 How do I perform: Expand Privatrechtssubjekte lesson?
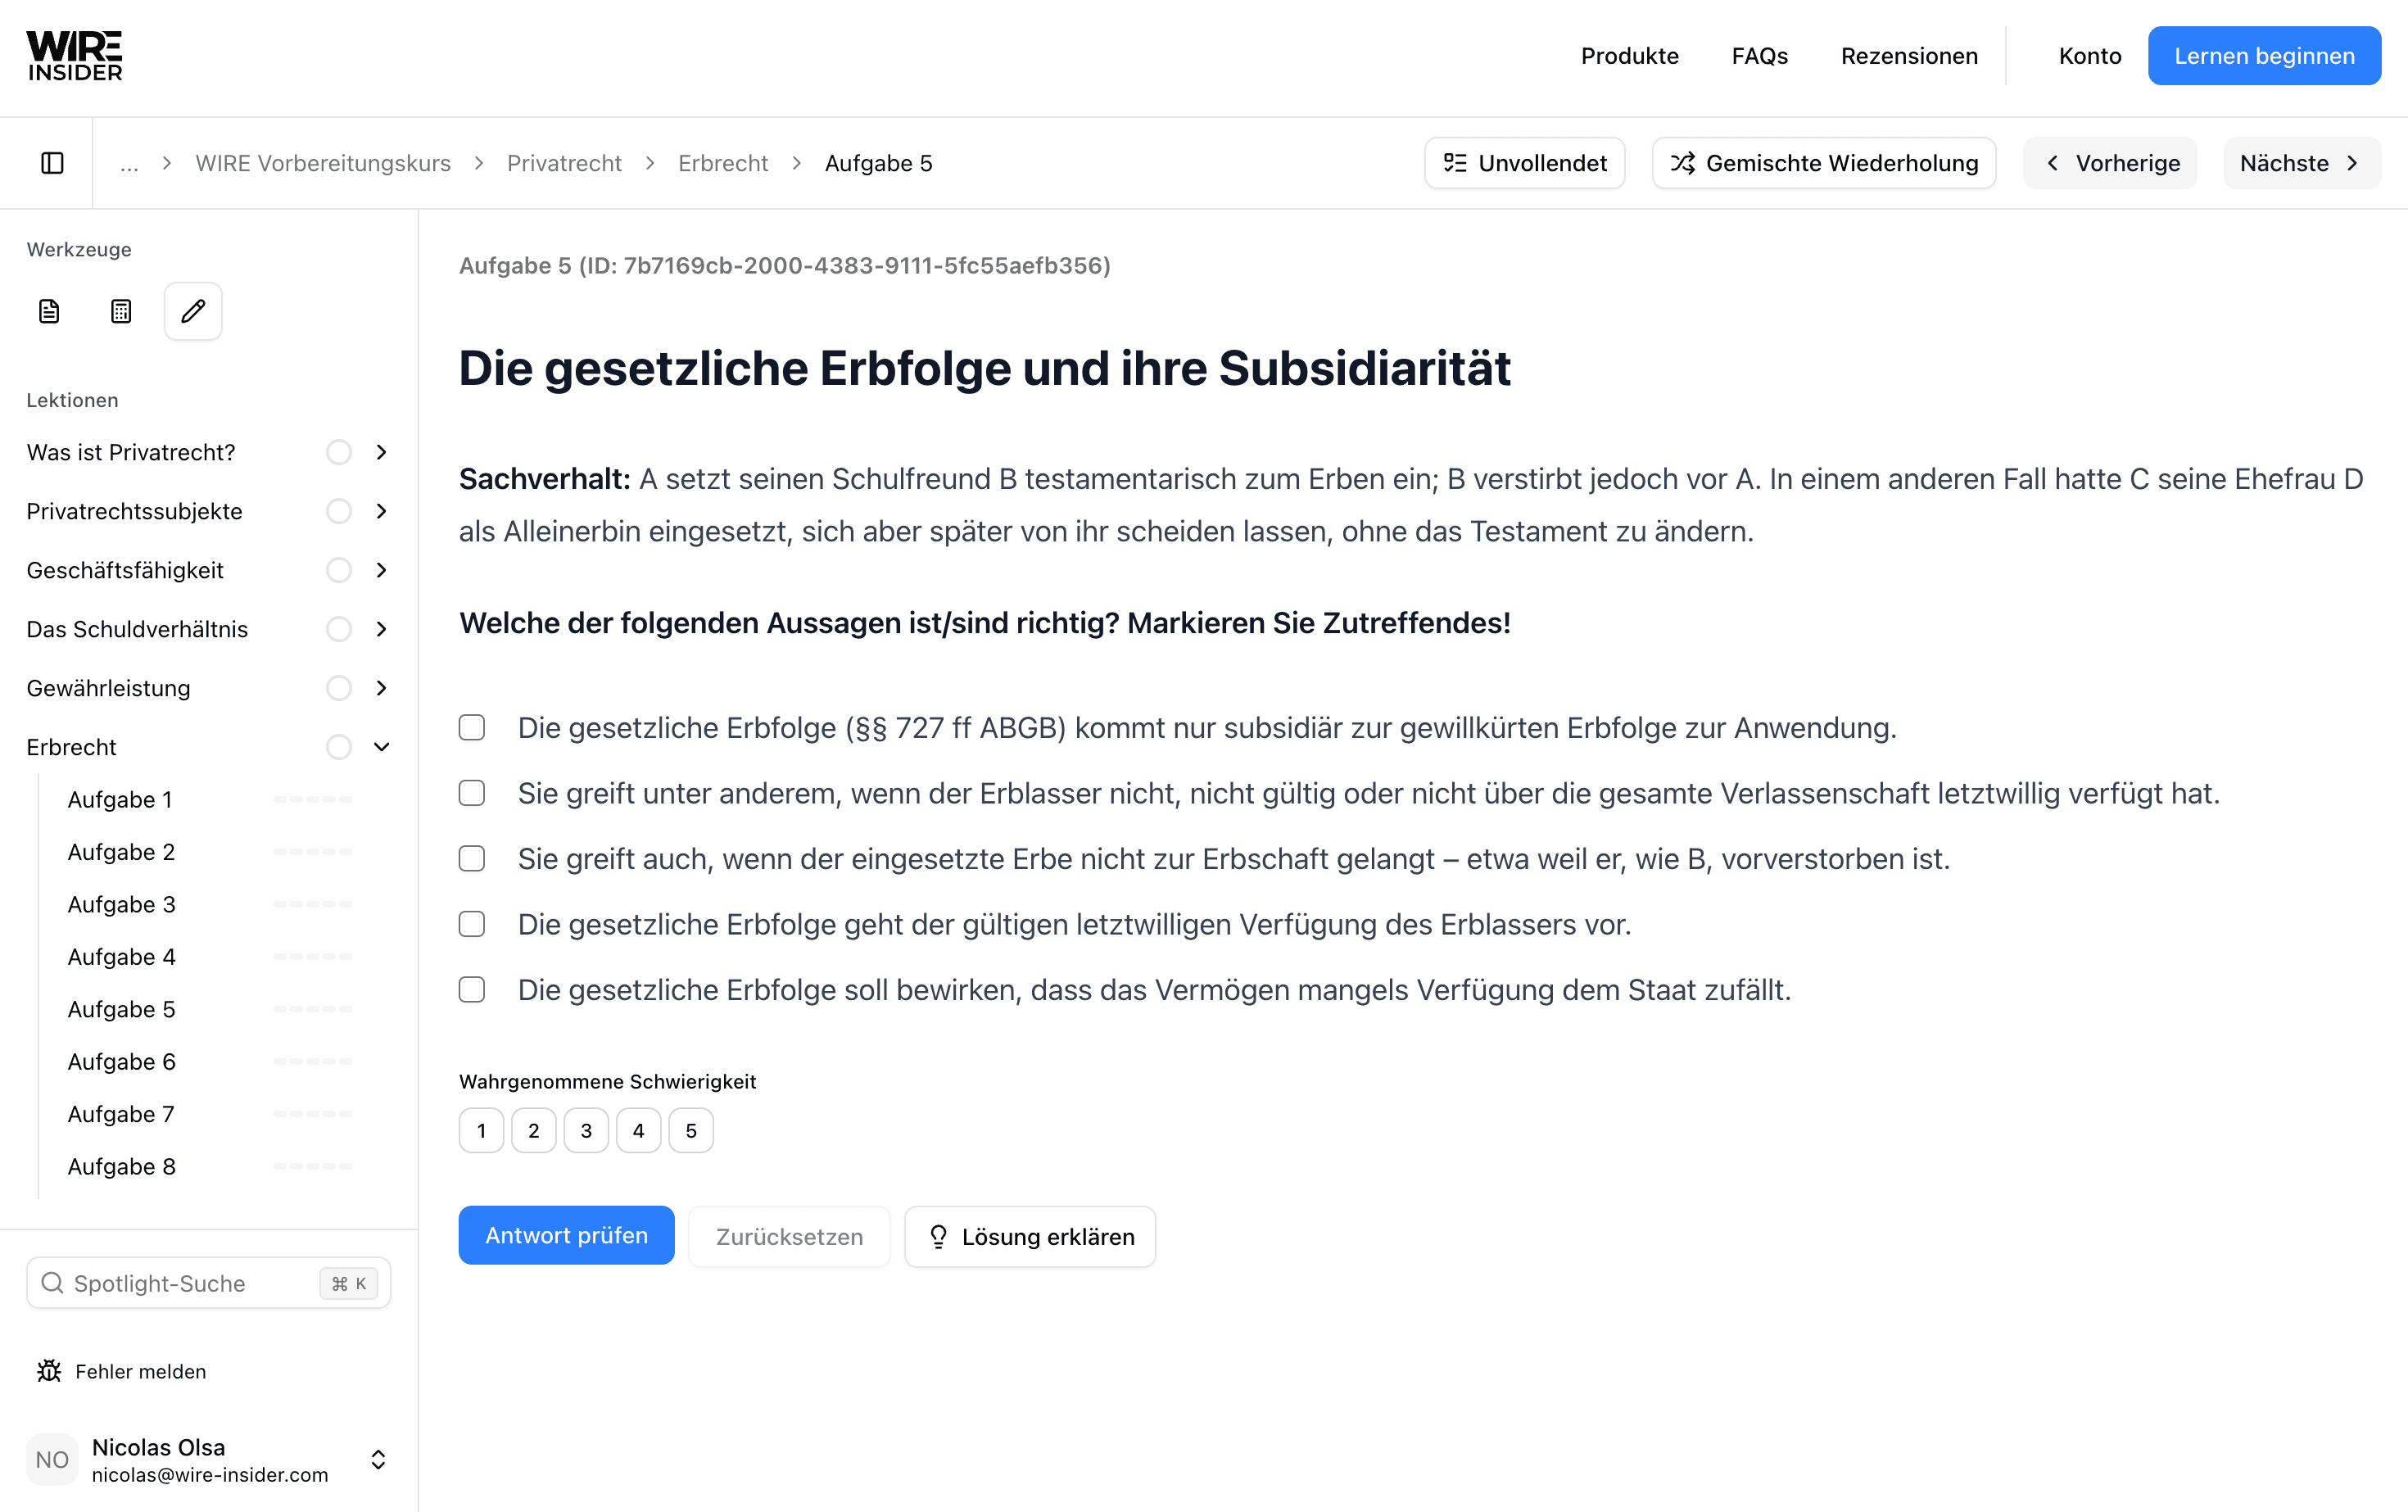(381, 511)
